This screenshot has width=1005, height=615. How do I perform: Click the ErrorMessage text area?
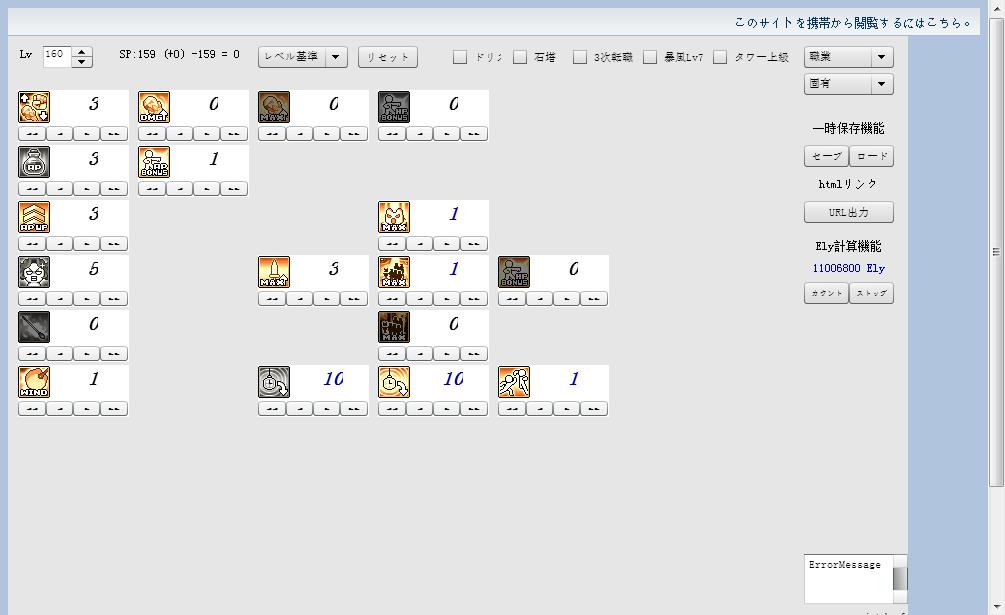(848, 578)
